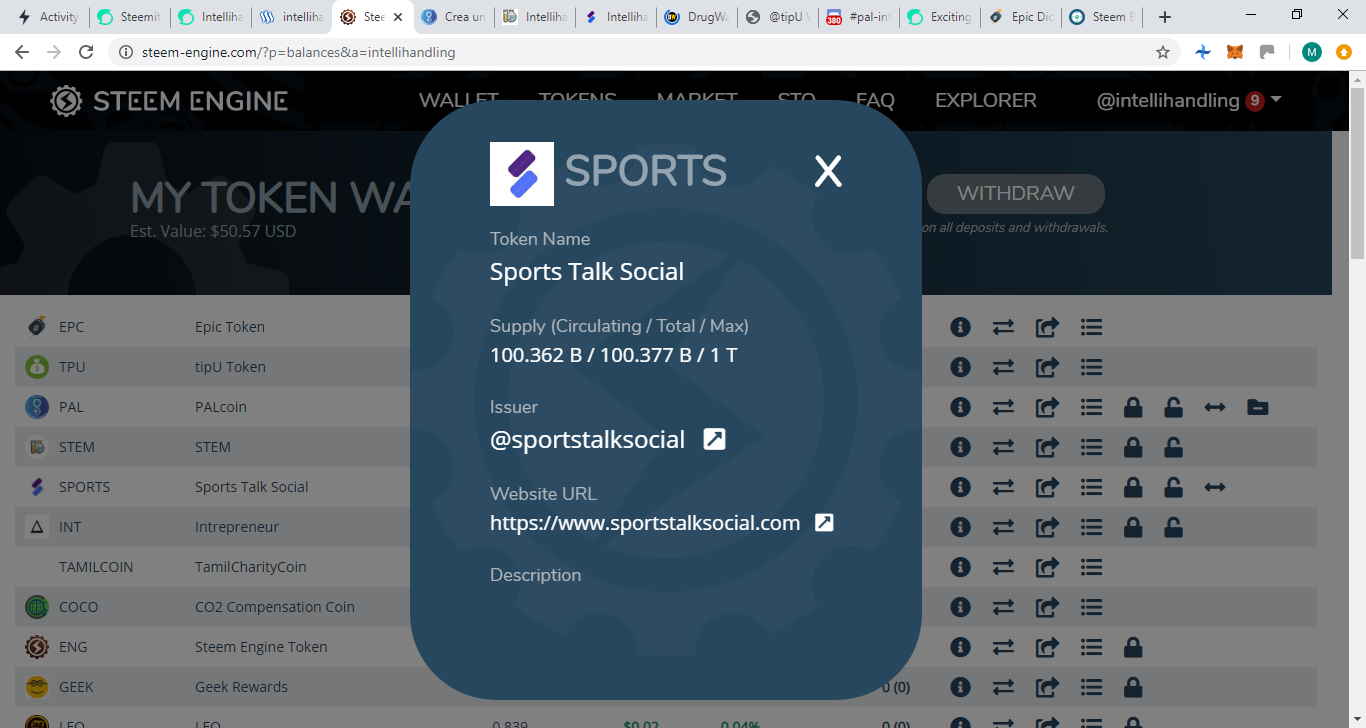Image resolution: width=1366 pixels, height=728 pixels.
Task: Open token info for the TAMILCOIN row
Action: pyautogui.click(x=961, y=567)
